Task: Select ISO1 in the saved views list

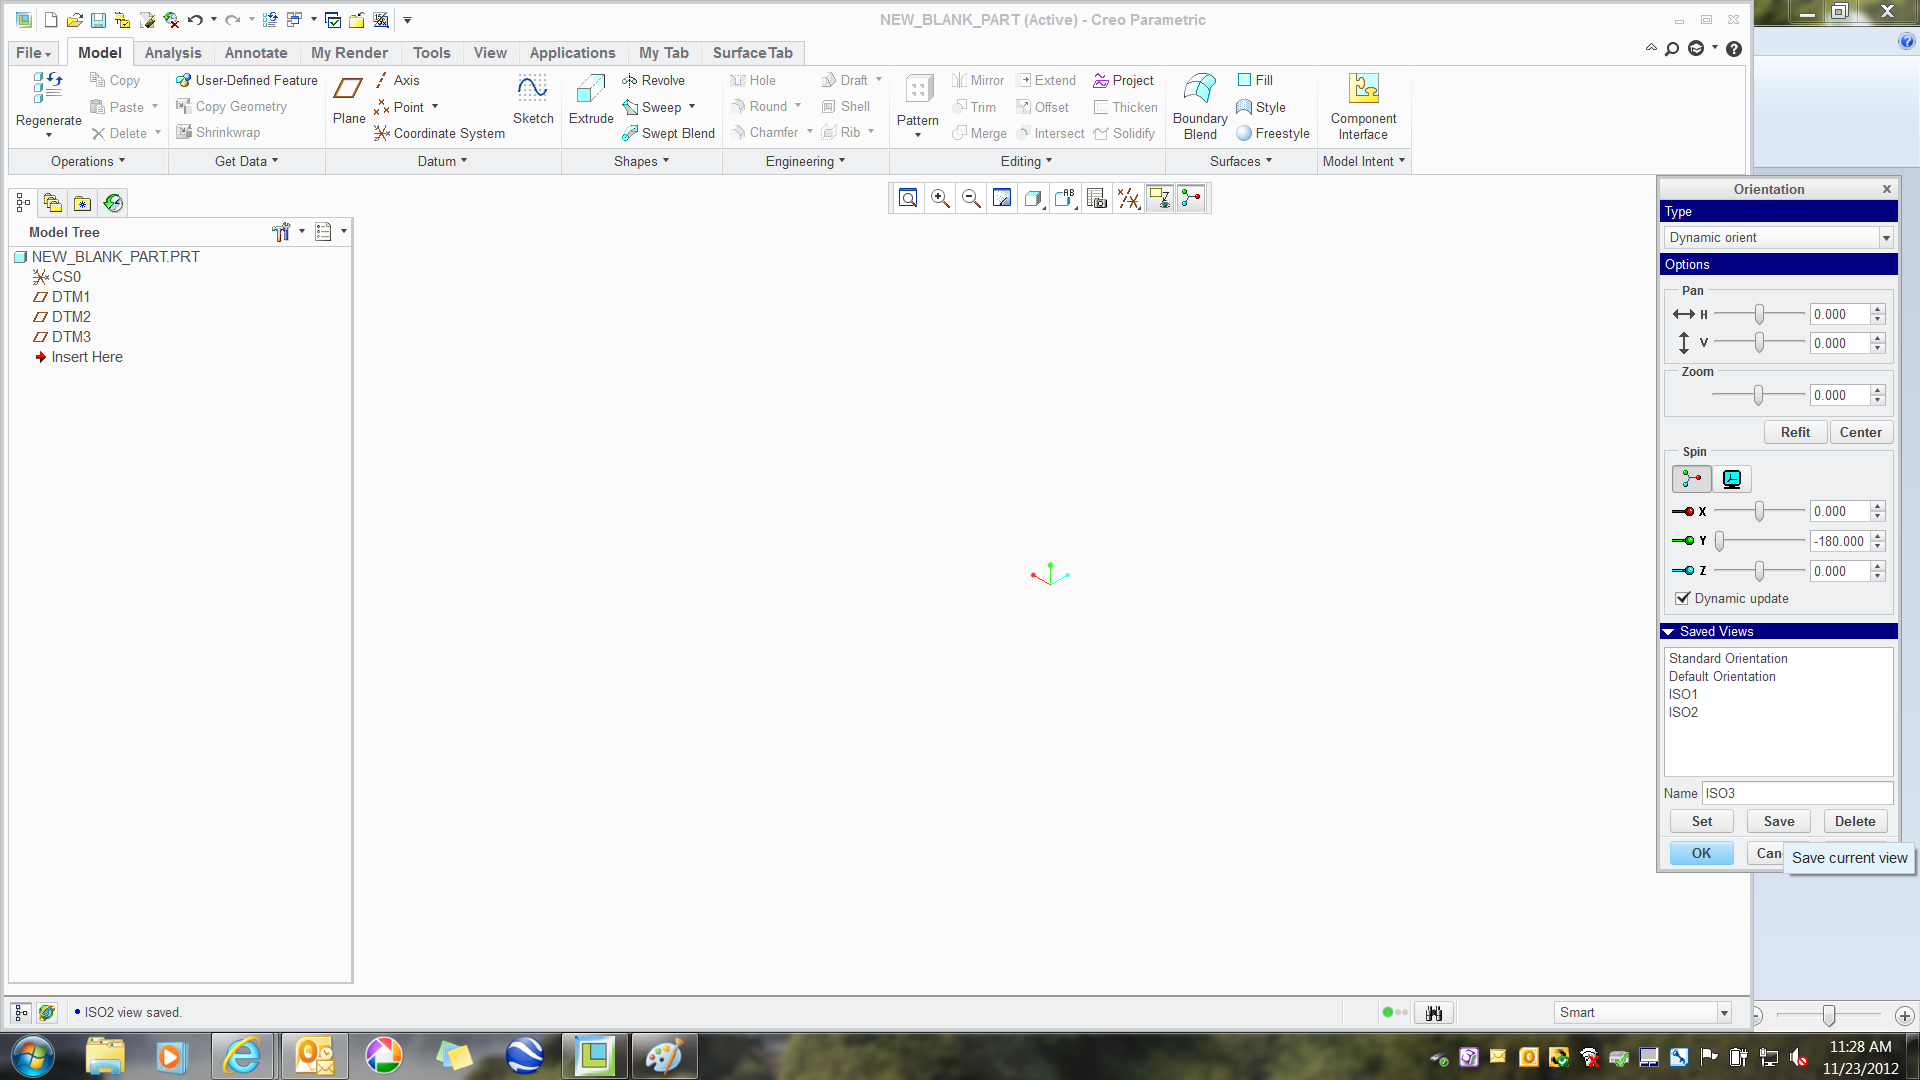Action: tap(1683, 694)
